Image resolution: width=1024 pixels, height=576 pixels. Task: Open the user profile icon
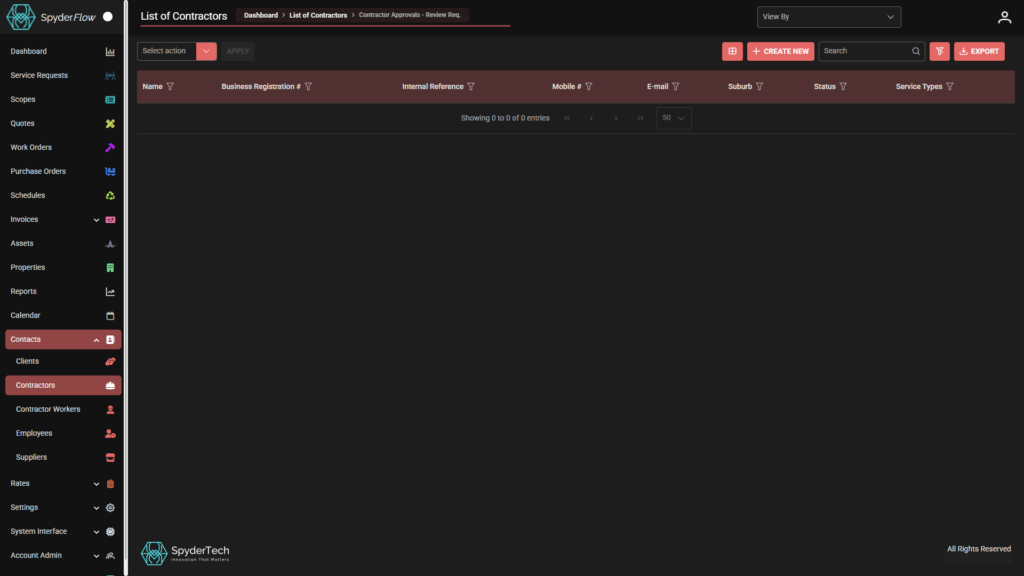click(x=1004, y=17)
